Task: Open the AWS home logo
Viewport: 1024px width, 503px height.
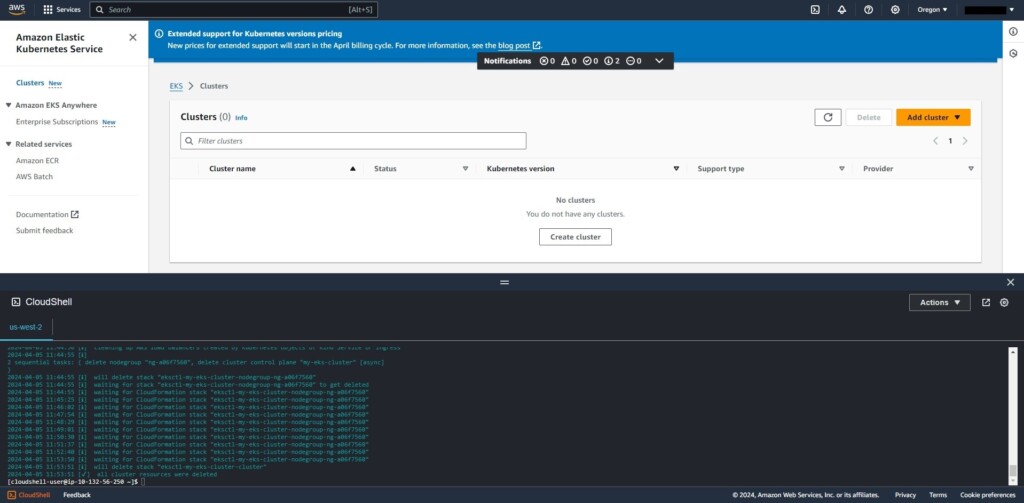Action: click(x=17, y=9)
